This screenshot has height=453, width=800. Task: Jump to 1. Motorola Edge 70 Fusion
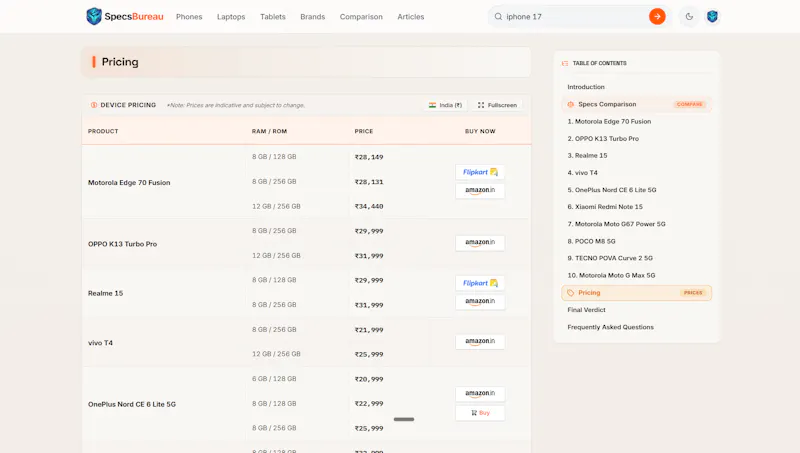609,121
